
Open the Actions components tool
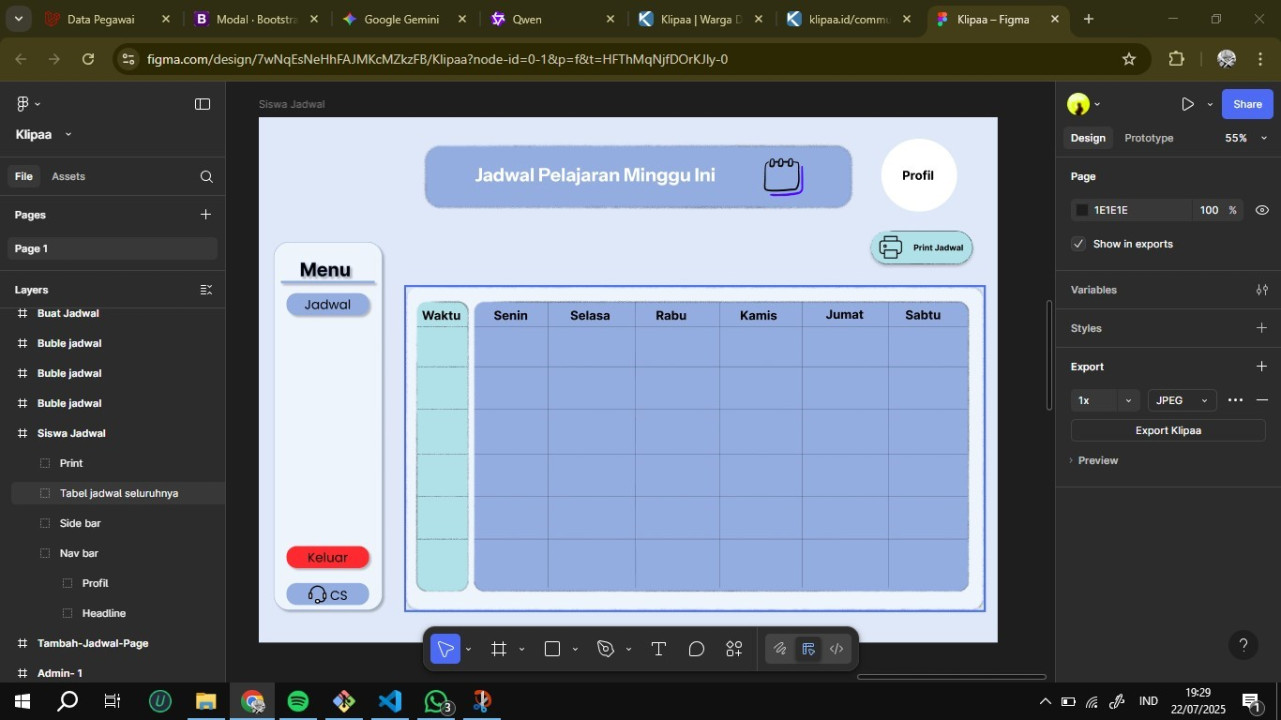[734, 649]
